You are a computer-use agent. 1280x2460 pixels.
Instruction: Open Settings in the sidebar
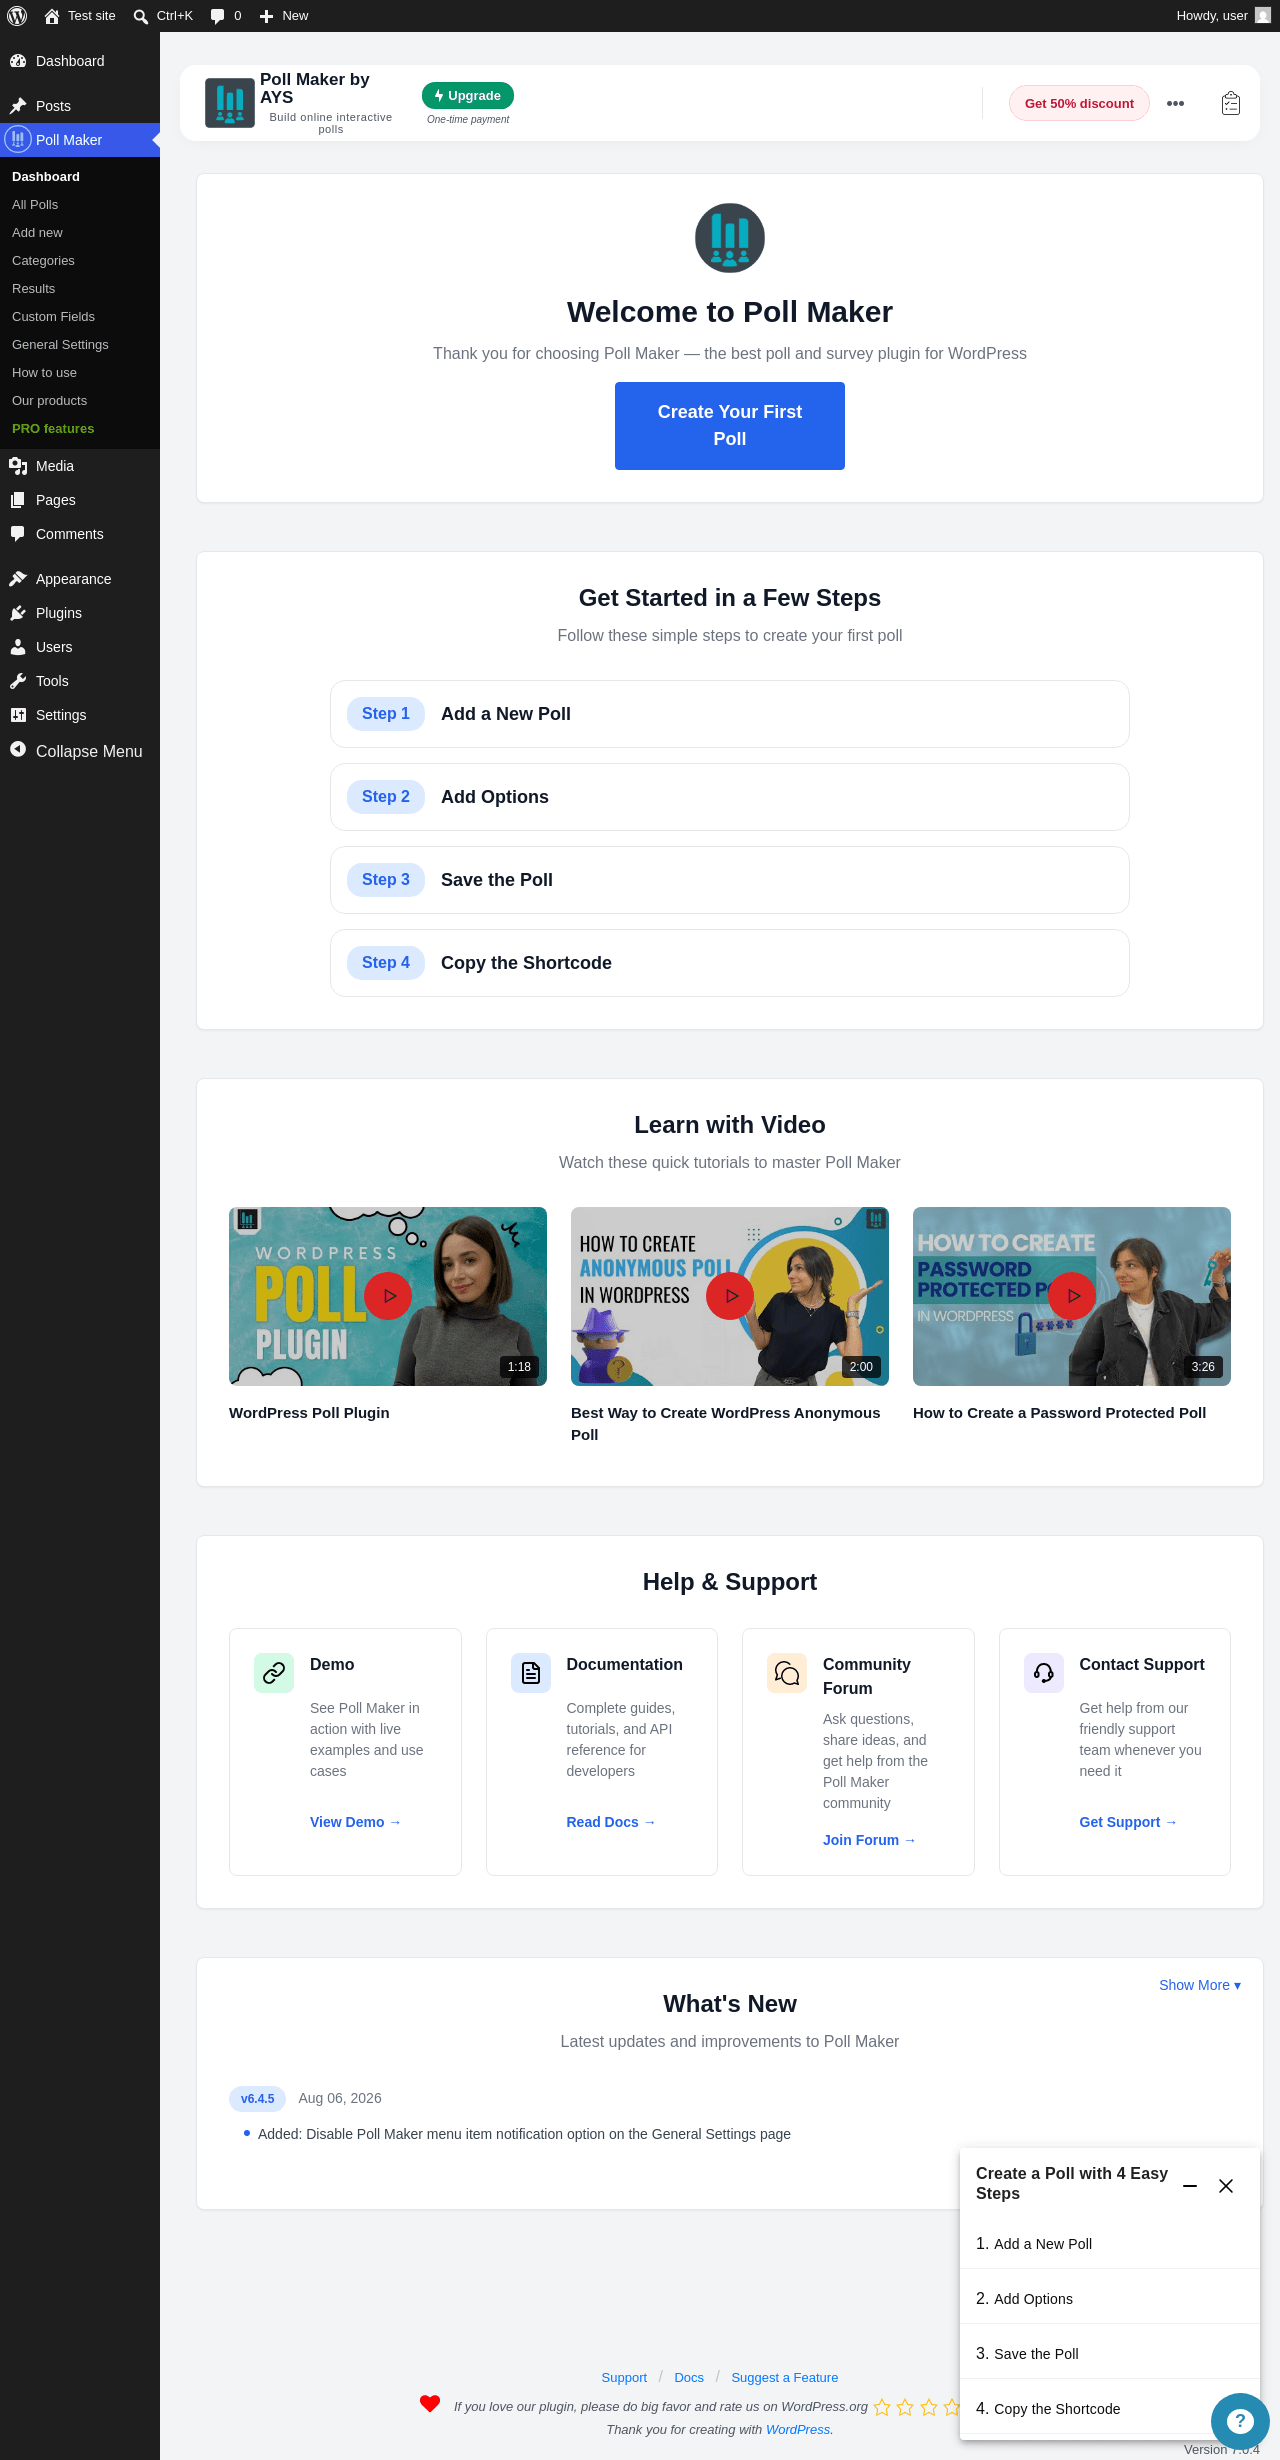tap(80, 715)
